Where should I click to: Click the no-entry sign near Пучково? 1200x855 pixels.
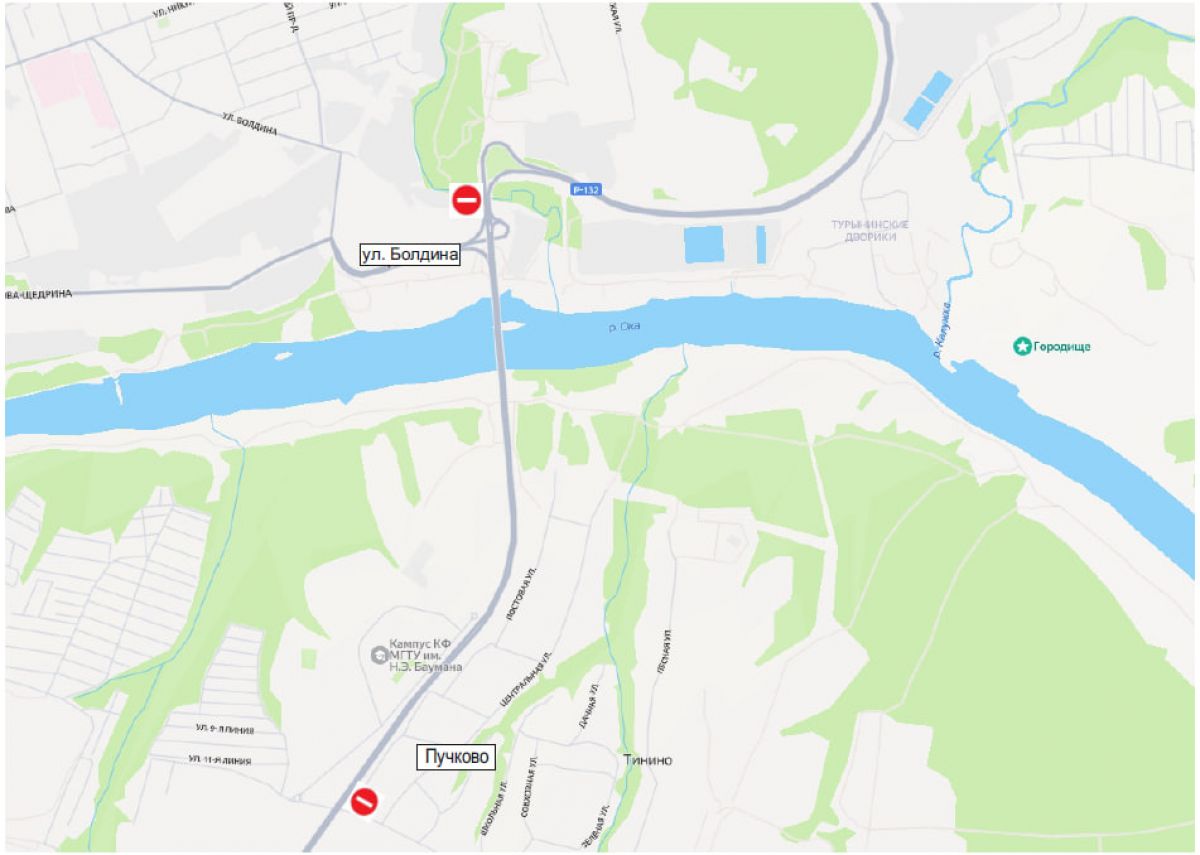coord(364,801)
